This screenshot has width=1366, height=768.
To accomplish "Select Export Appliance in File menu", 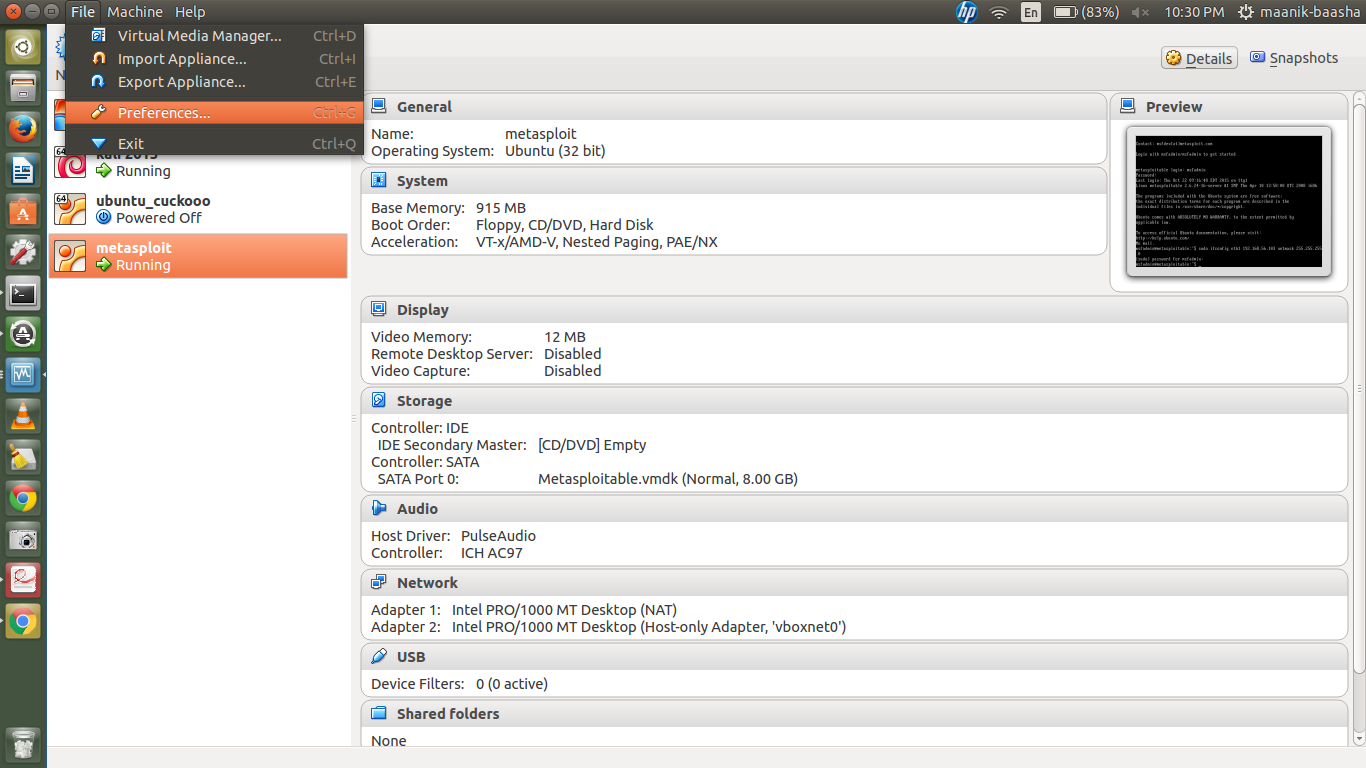I will tap(214, 82).
